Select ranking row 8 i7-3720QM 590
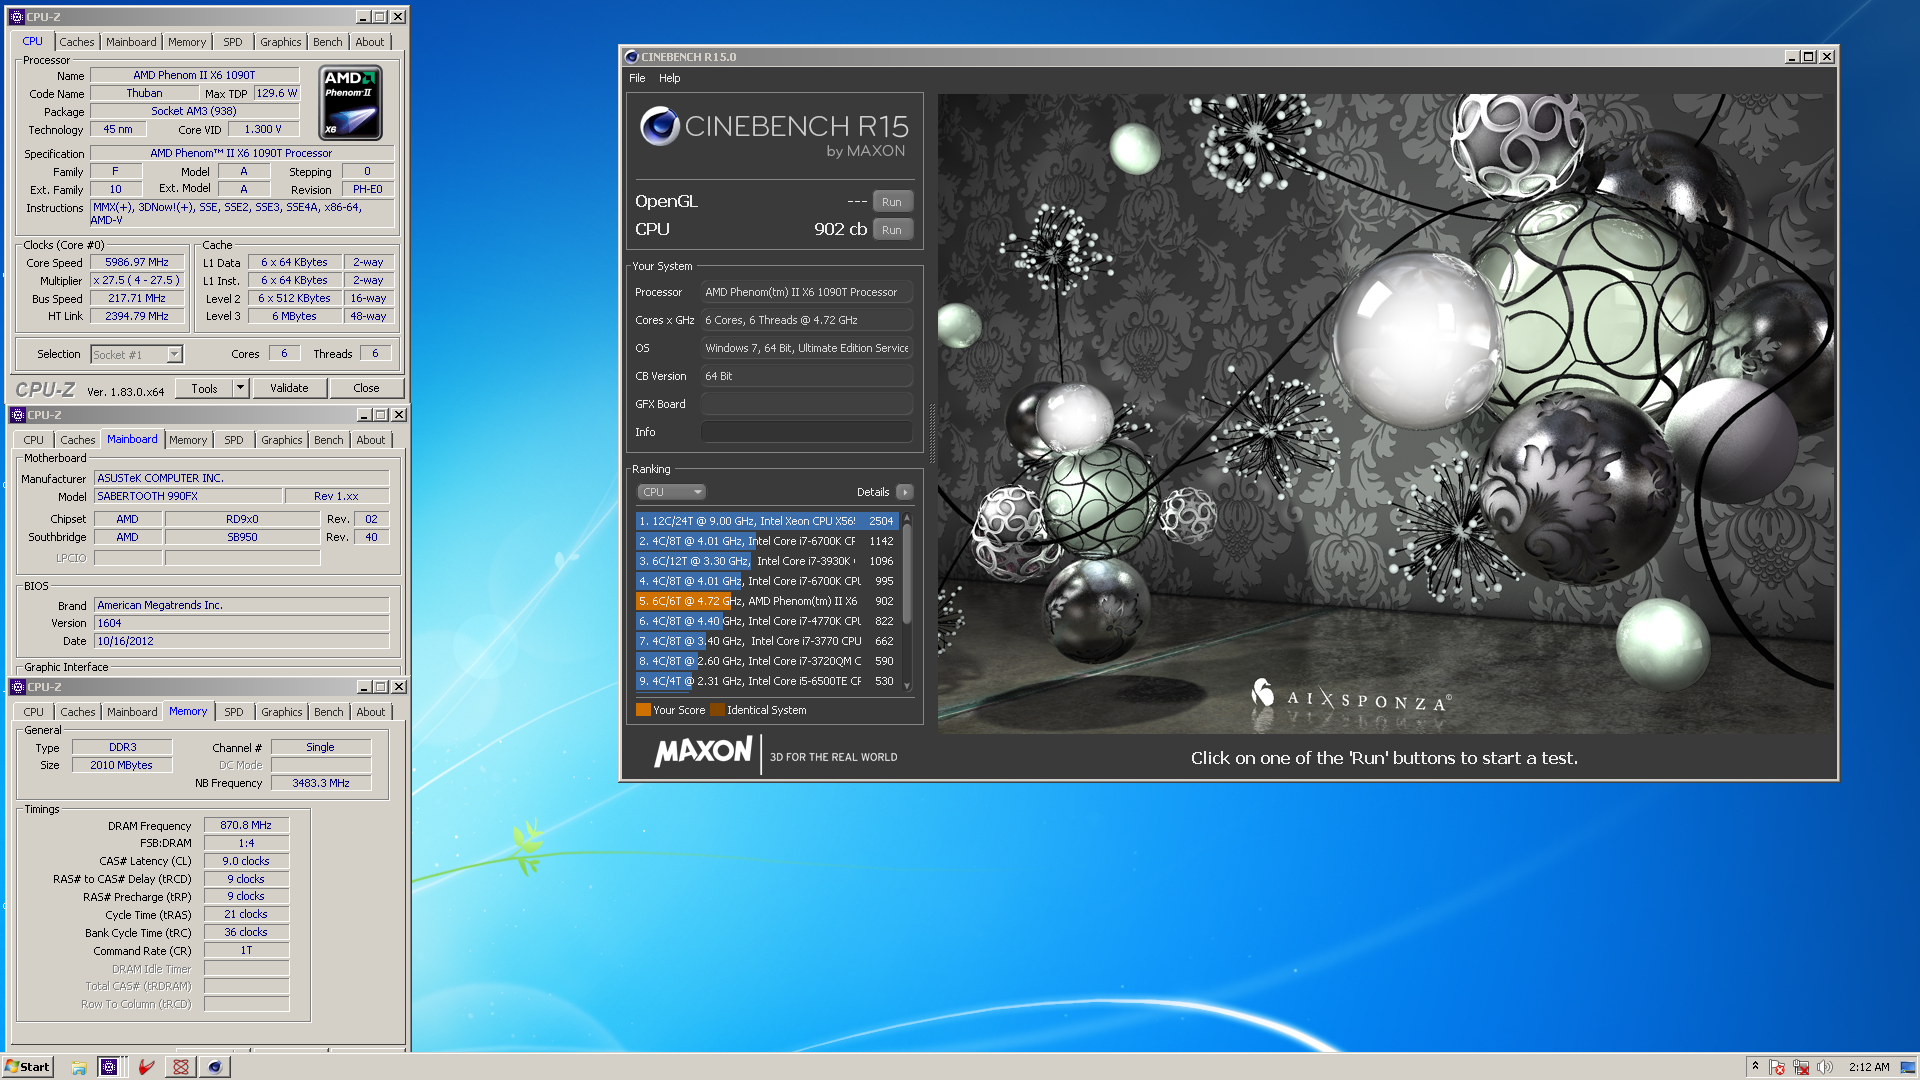The image size is (1920, 1080). pyautogui.click(x=767, y=661)
